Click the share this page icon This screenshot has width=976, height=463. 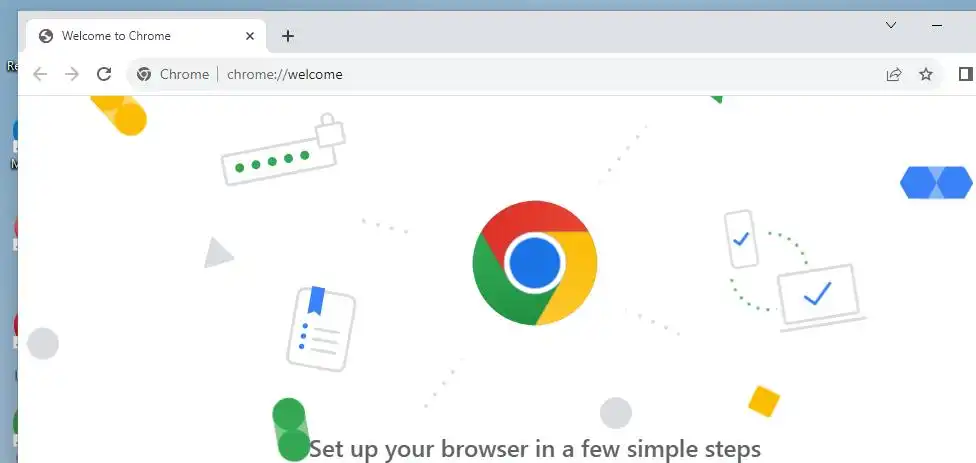894,75
